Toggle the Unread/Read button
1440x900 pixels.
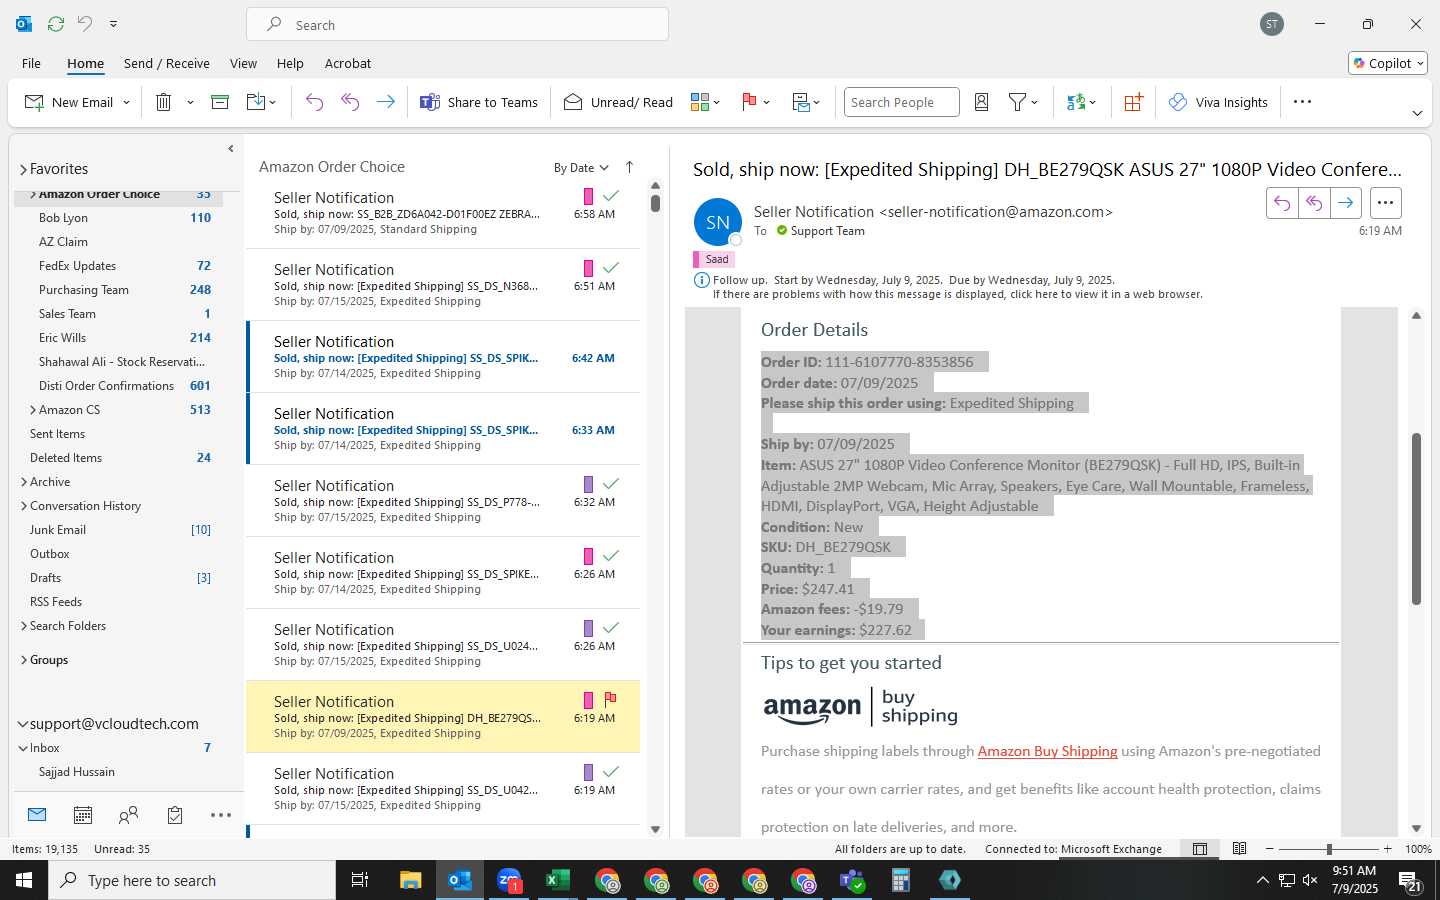pyautogui.click(x=618, y=102)
